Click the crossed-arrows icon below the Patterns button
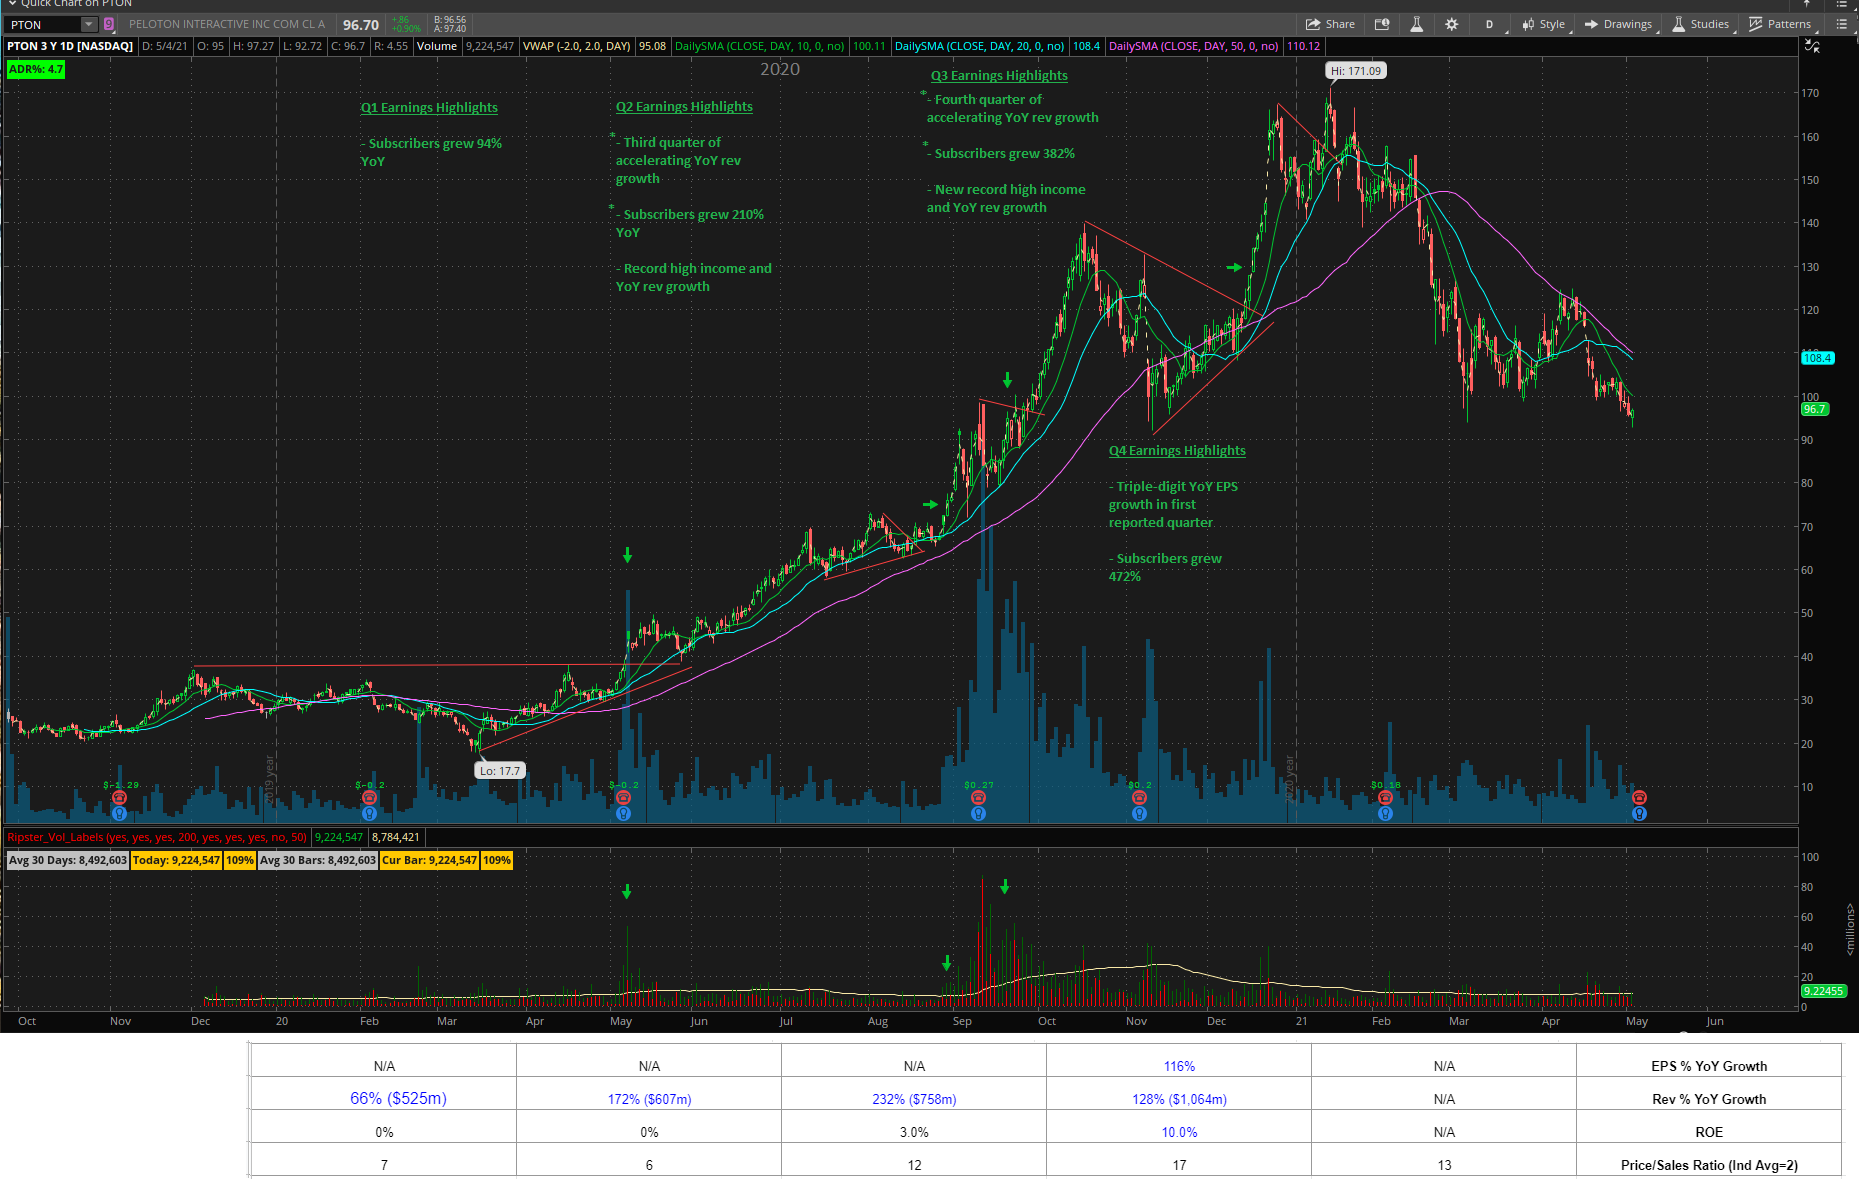The height and width of the screenshot is (1192, 1868). 1811,46
